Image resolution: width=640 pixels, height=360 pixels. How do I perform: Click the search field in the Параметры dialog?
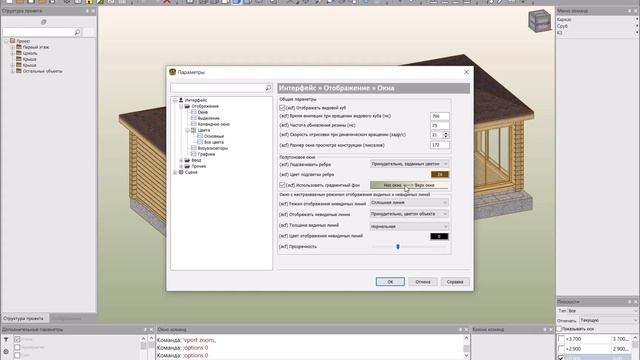coord(218,88)
